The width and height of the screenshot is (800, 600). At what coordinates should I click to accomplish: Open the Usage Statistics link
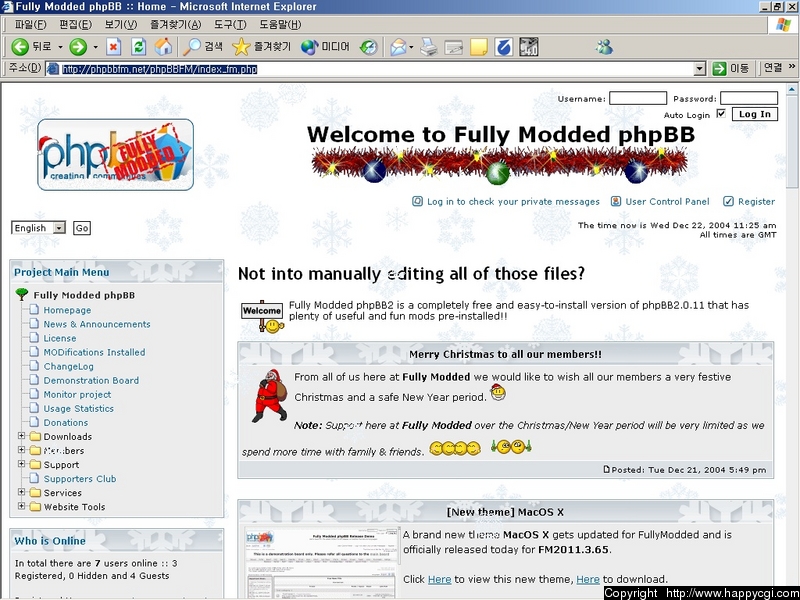coord(79,408)
